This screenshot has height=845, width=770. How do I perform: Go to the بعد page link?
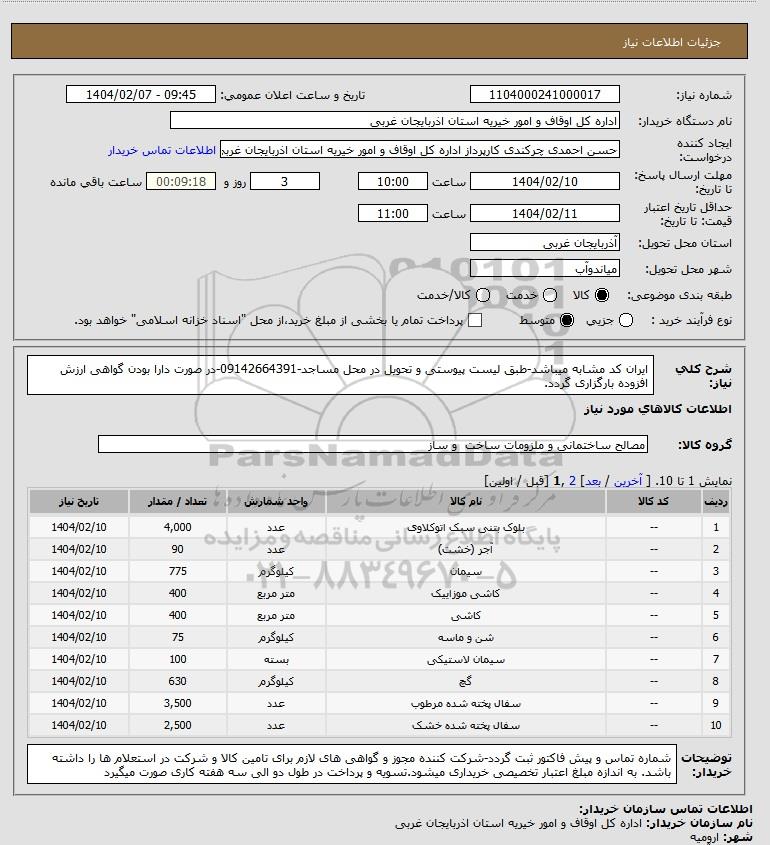click(x=593, y=481)
